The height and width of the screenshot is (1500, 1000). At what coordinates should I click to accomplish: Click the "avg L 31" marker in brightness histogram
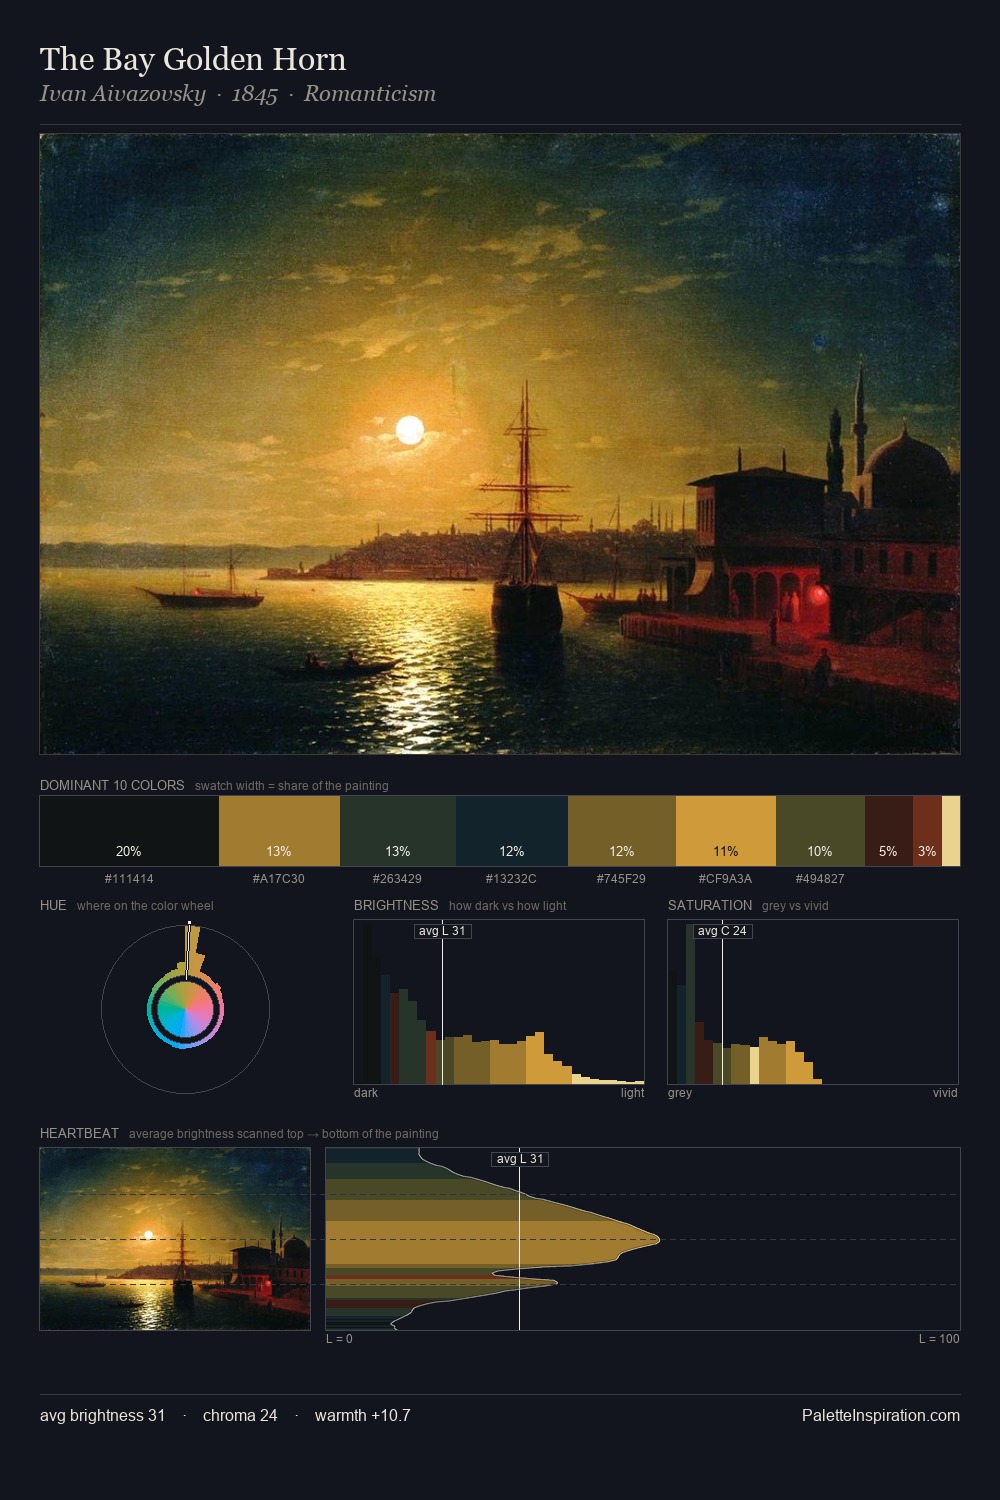coord(442,931)
